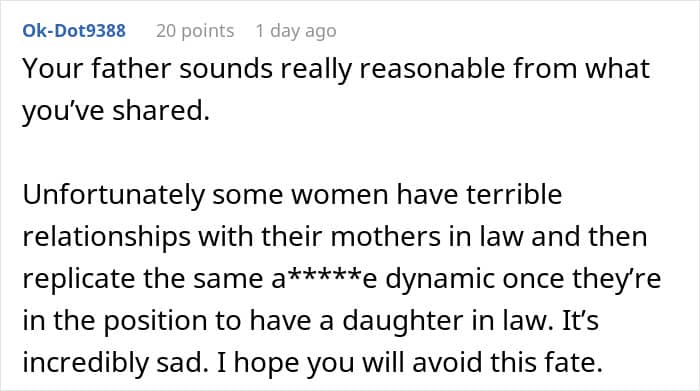Image resolution: width=700 pixels, height=391 pixels.
Task: Click the word dynamic in the comment
Action: coord(440,280)
